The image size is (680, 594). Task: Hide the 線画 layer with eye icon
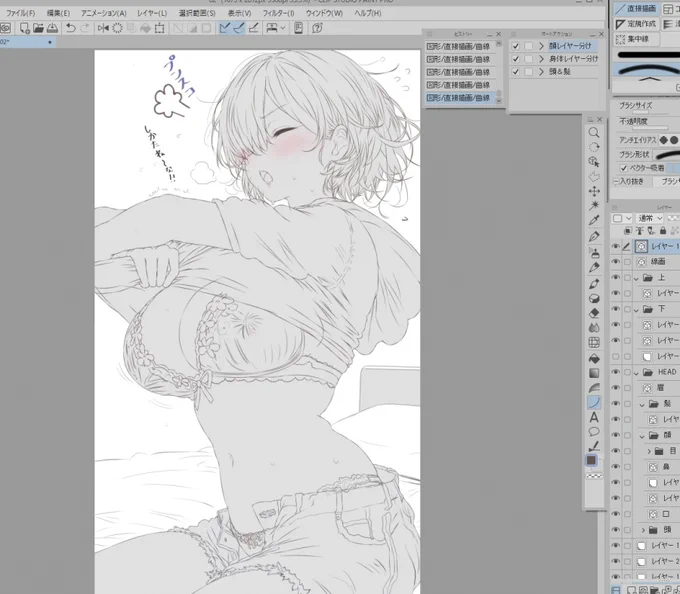click(x=615, y=262)
